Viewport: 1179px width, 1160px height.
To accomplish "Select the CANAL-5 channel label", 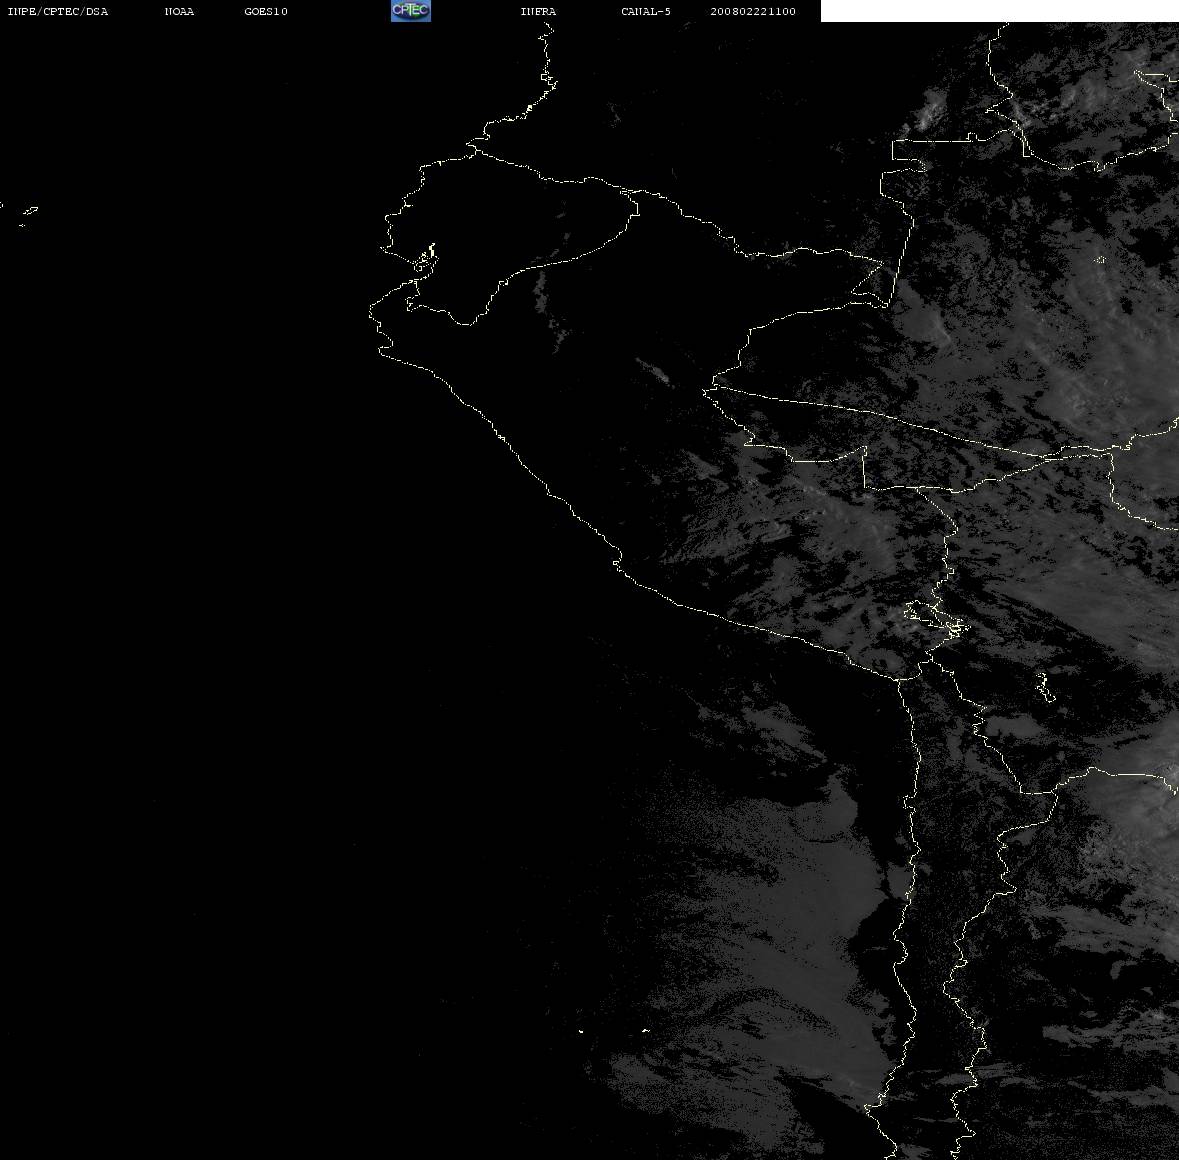I will click(x=646, y=11).
